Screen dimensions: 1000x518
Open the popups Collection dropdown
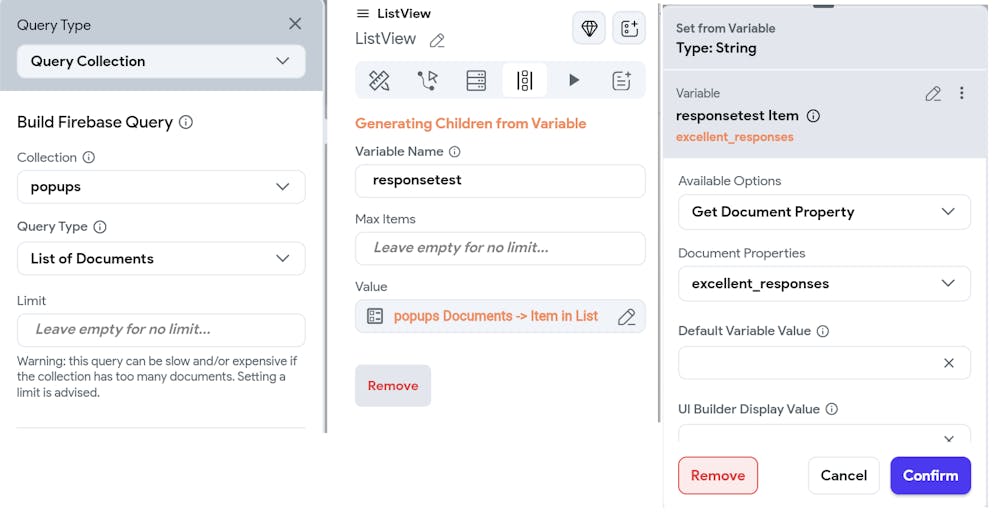pyautogui.click(x=161, y=187)
